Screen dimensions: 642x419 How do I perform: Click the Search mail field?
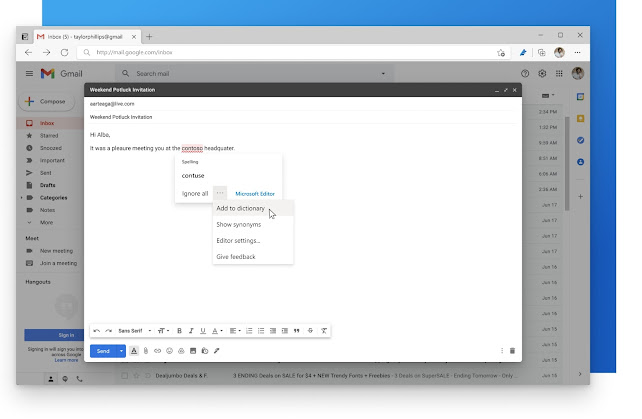click(254, 74)
